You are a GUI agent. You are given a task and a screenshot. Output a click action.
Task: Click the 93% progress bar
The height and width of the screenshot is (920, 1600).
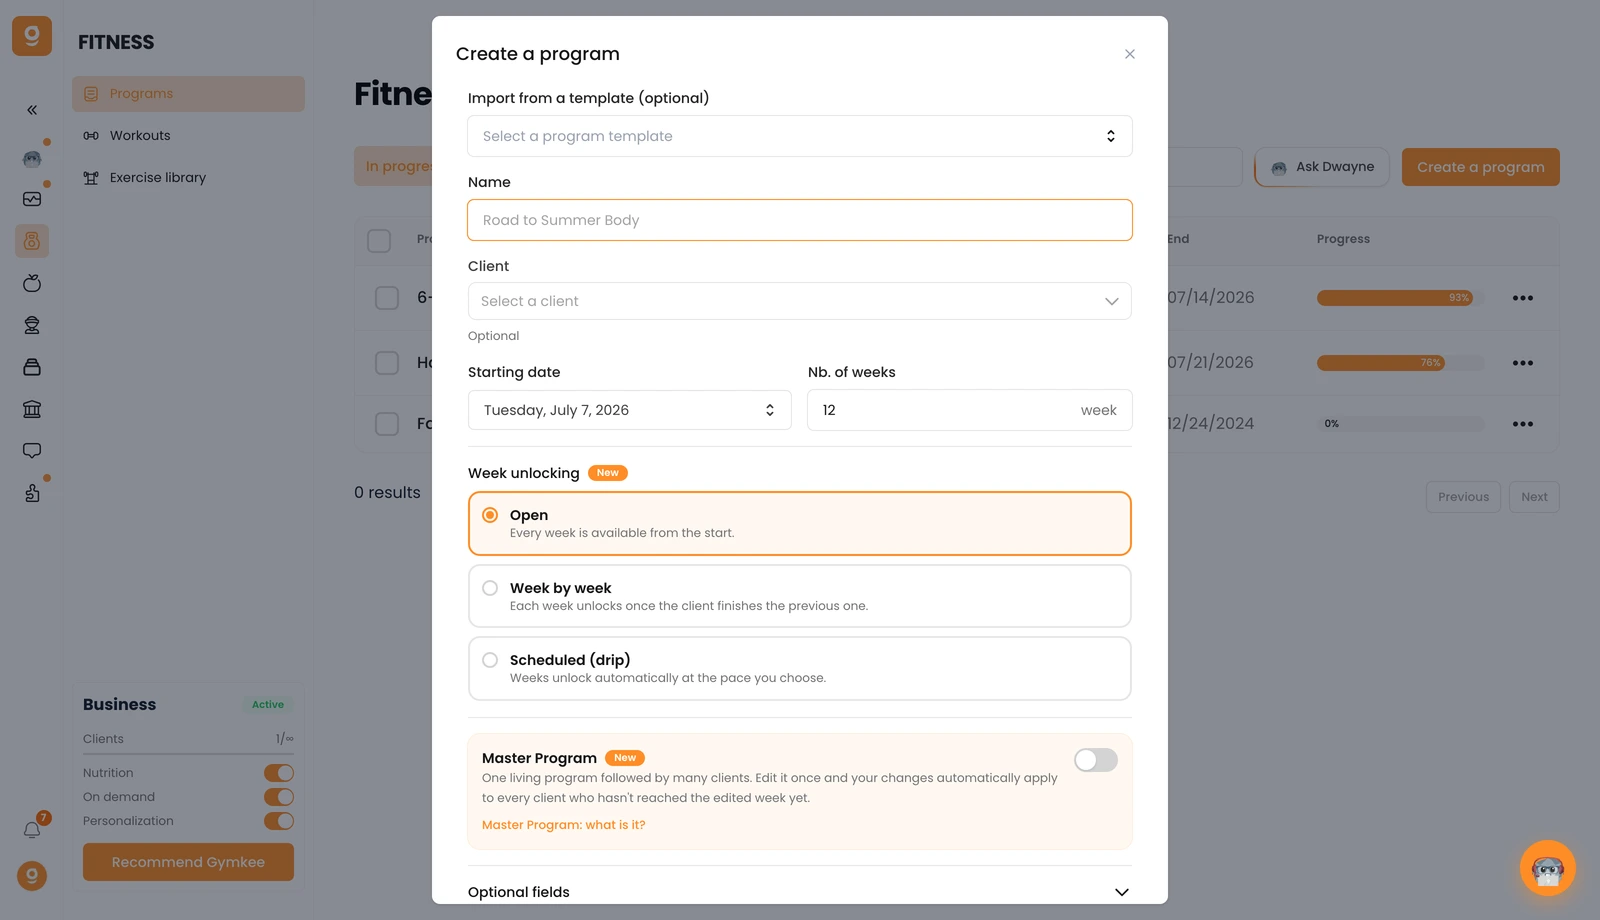point(1401,298)
